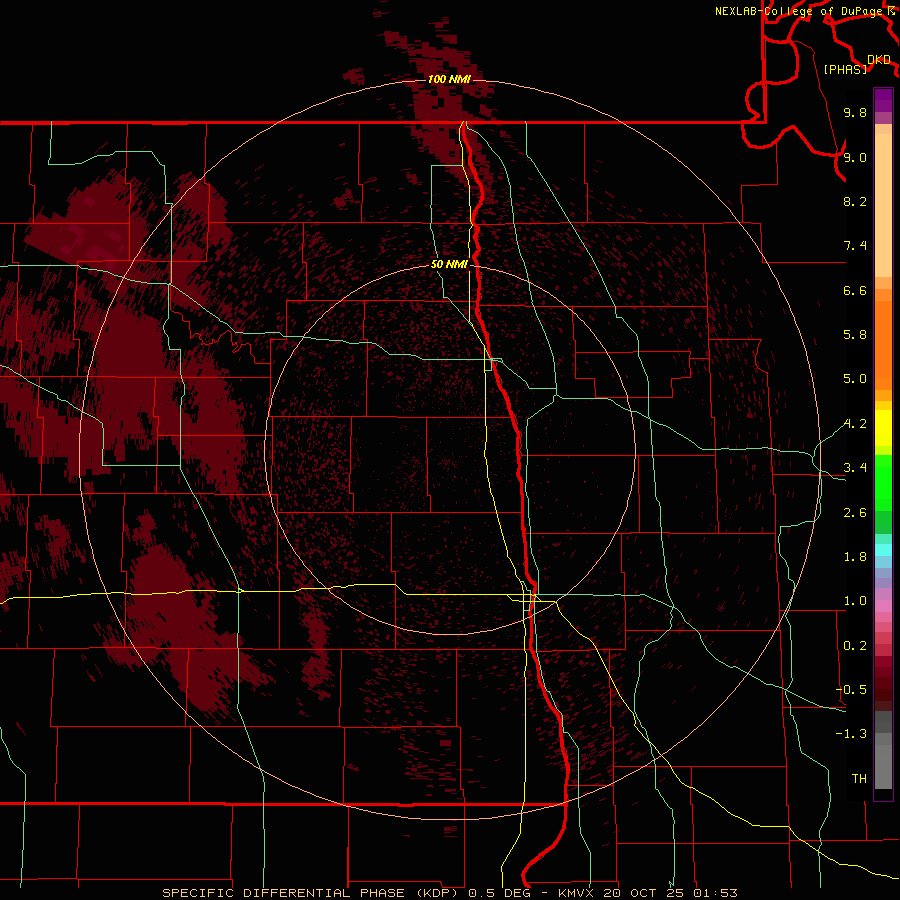This screenshot has height=900, width=900.
Task: Pick the peach band of the color bar
Action: (883, 204)
